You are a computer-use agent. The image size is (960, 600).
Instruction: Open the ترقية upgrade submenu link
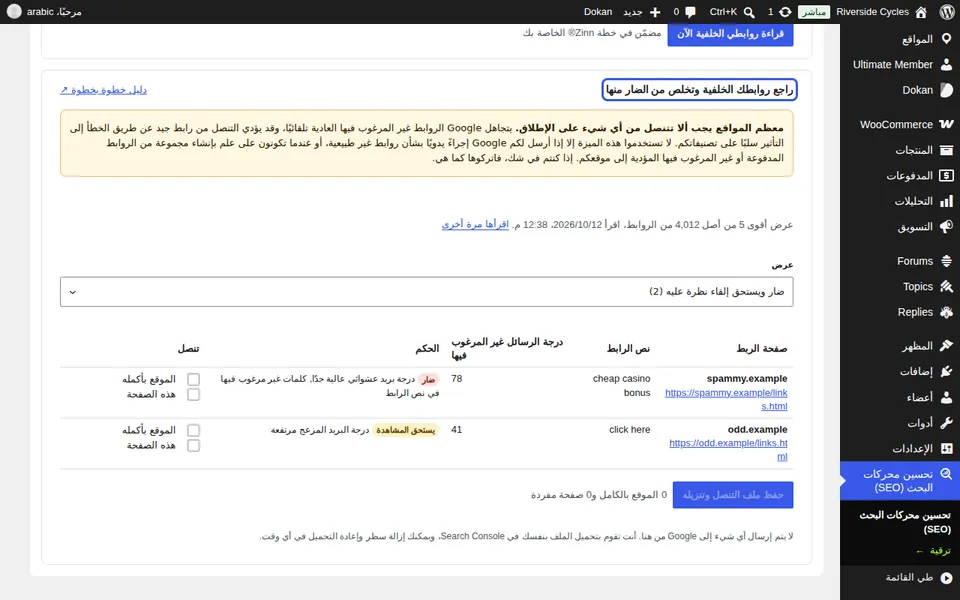(933, 551)
